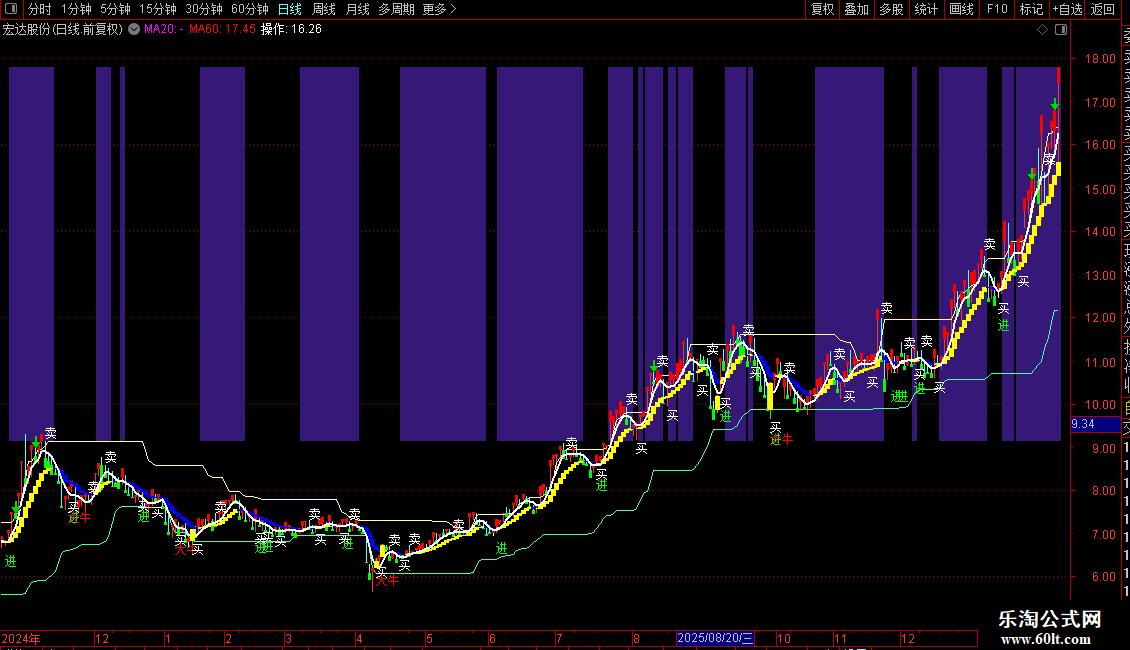The width and height of the screenshot is (1130, 650).
Task: Click the round dropdown icon beside 宏达股份 title
Action: tap(134, 29)
